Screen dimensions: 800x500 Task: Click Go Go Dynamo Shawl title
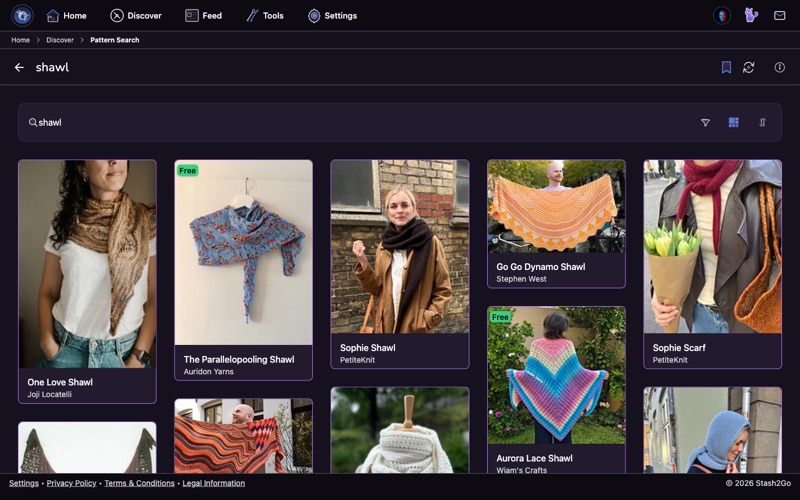(x=541, y=267)
